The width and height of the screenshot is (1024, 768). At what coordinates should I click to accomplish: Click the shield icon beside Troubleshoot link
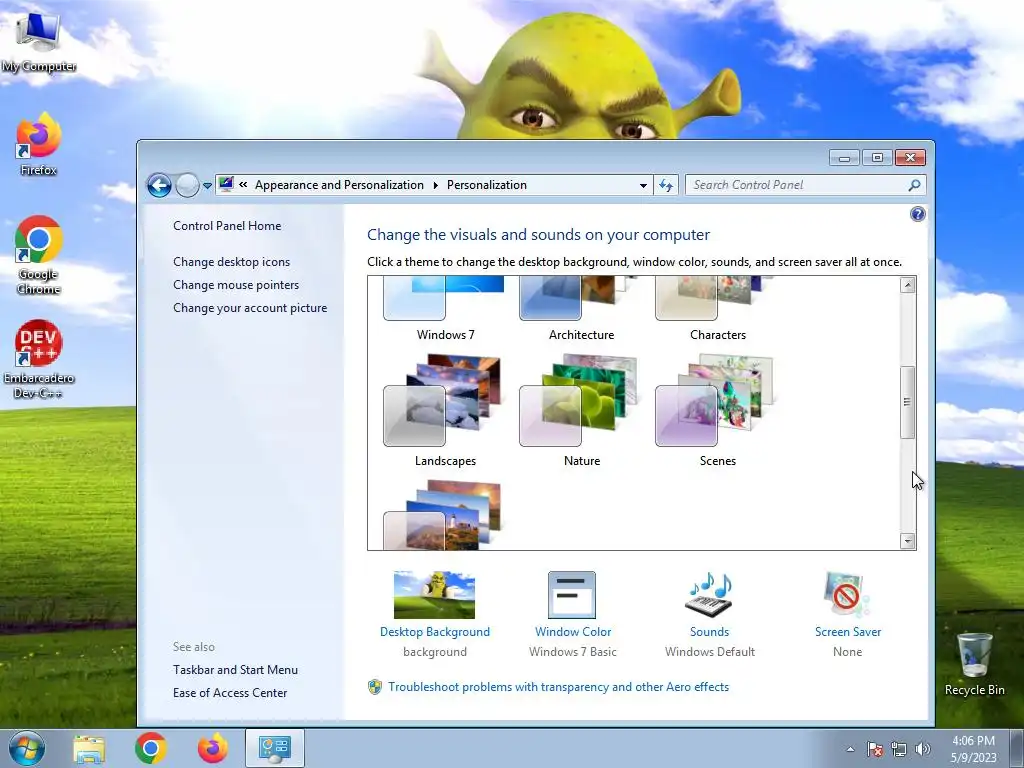tap(375, 687)
